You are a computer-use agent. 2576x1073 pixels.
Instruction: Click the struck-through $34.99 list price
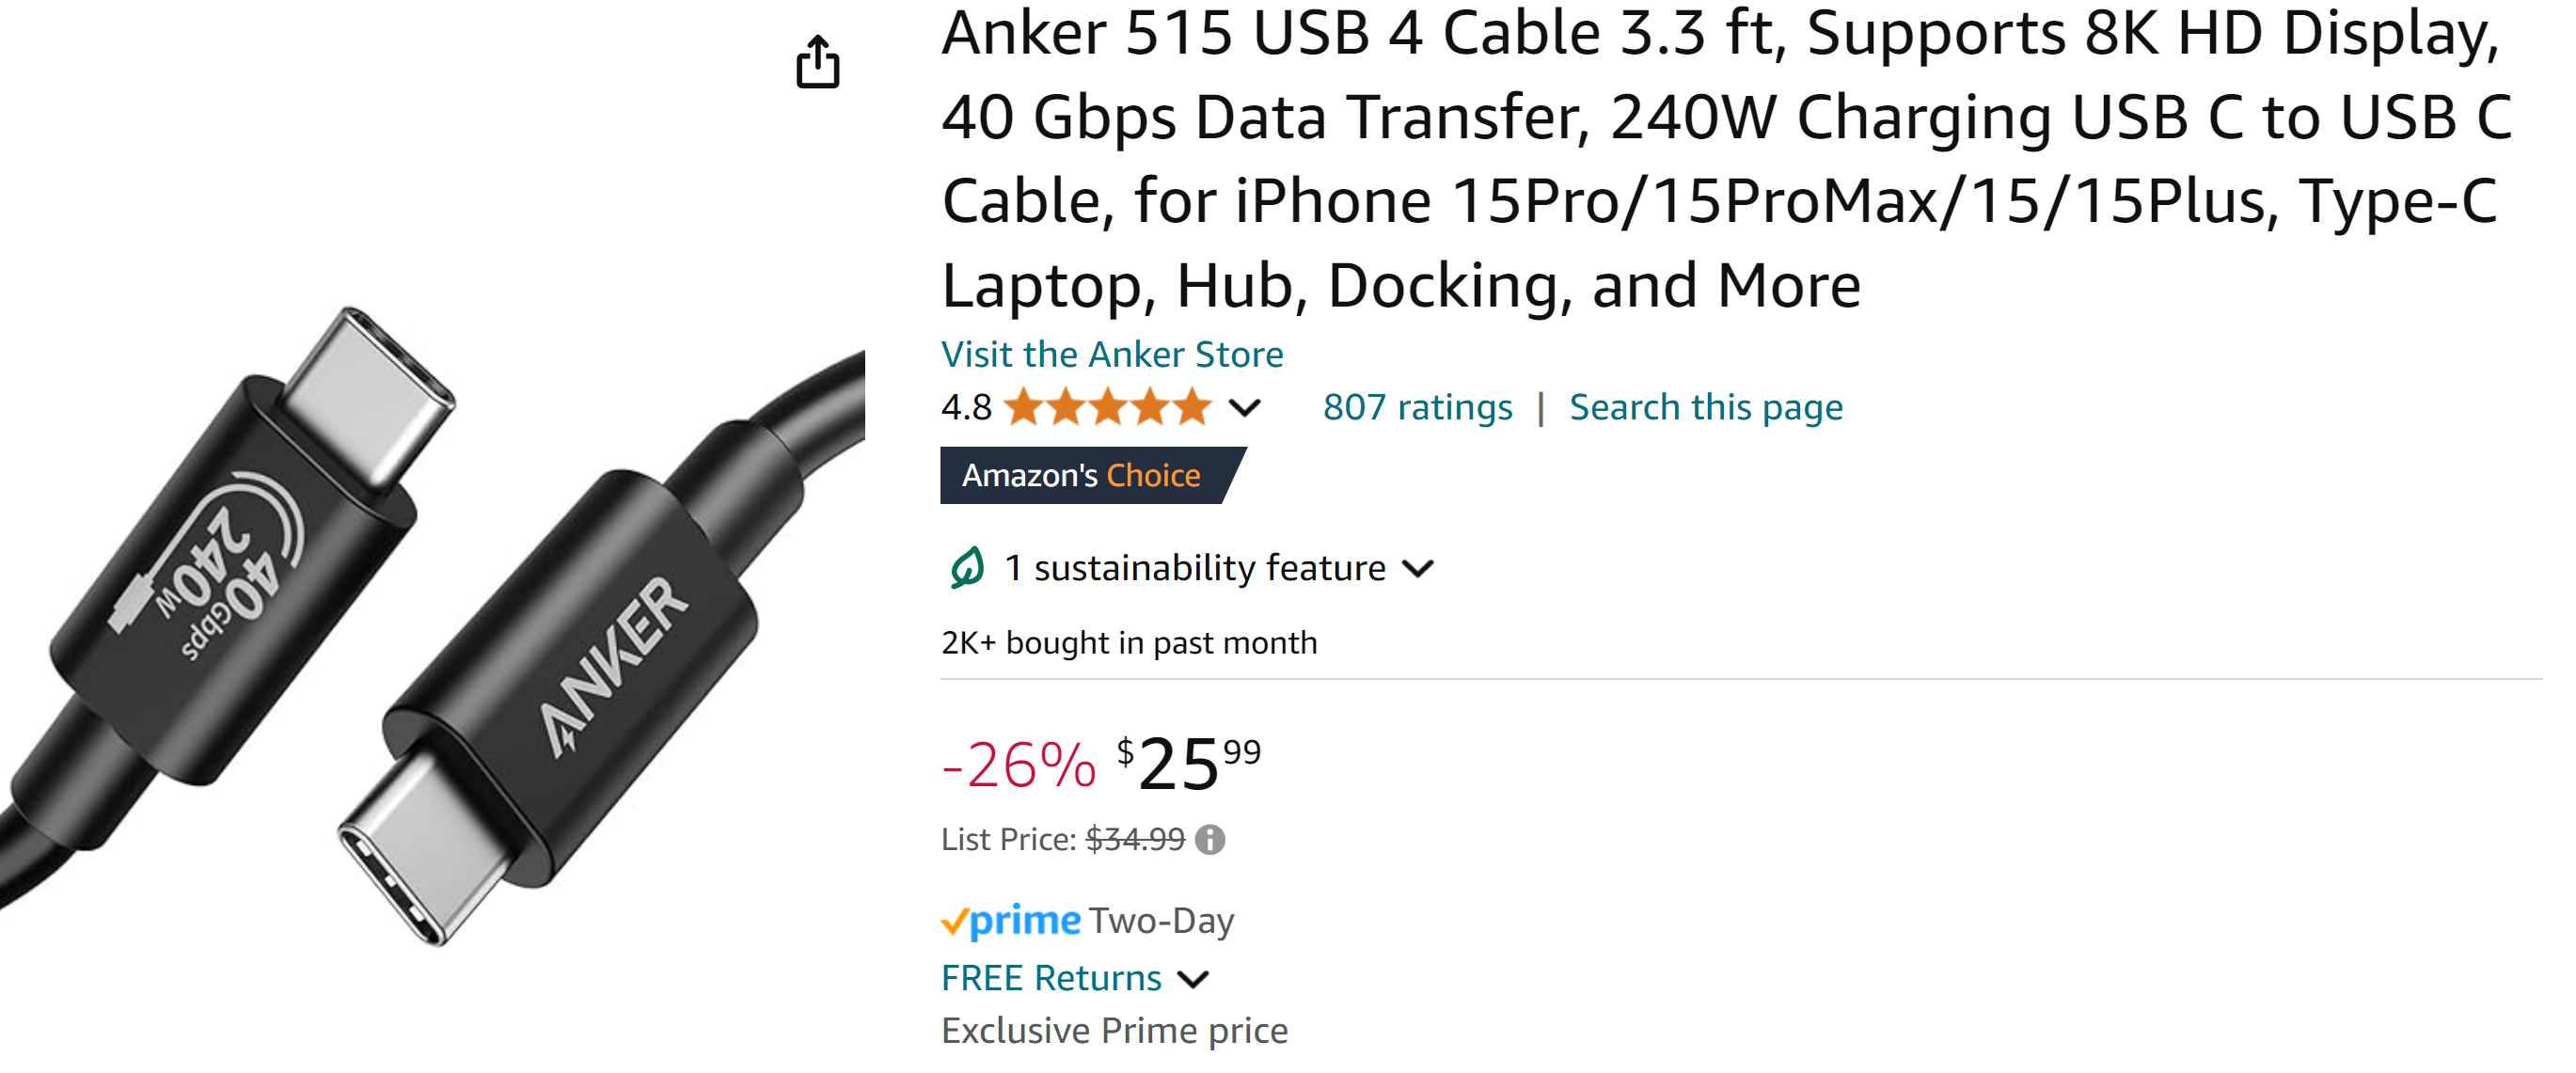point(1135,840)
